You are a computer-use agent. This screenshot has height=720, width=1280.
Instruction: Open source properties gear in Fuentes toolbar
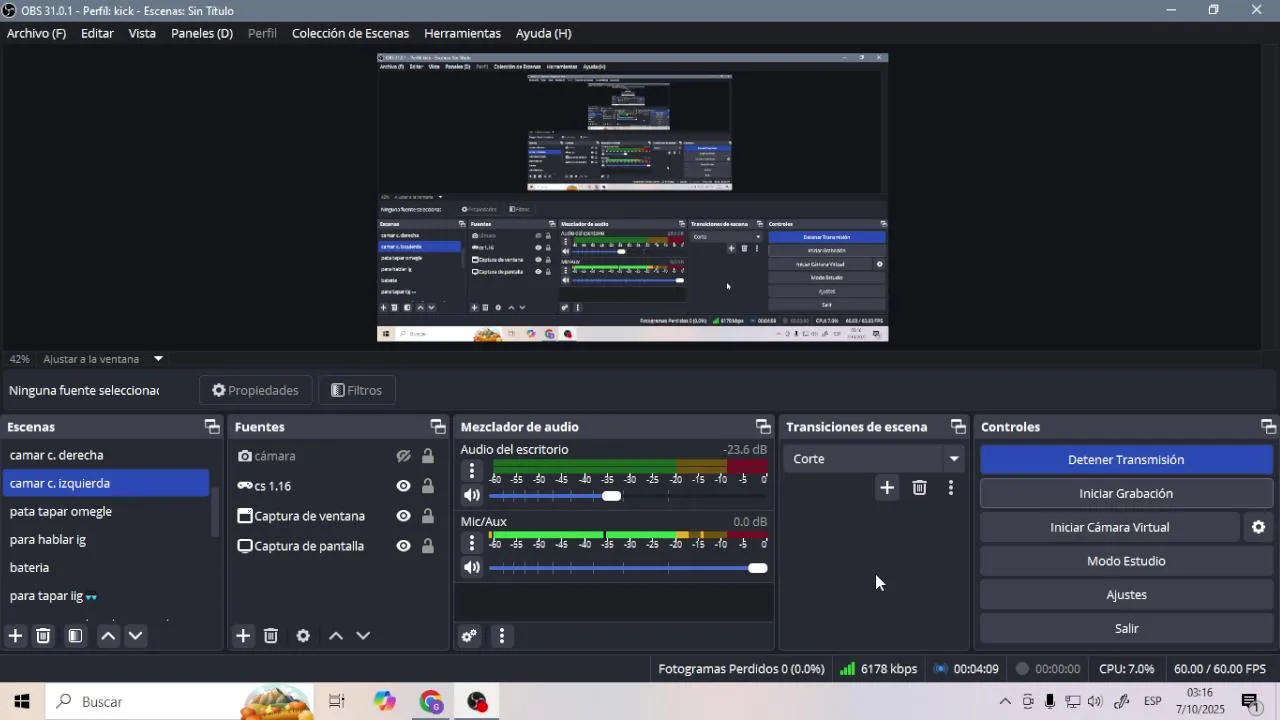point(303,636)
